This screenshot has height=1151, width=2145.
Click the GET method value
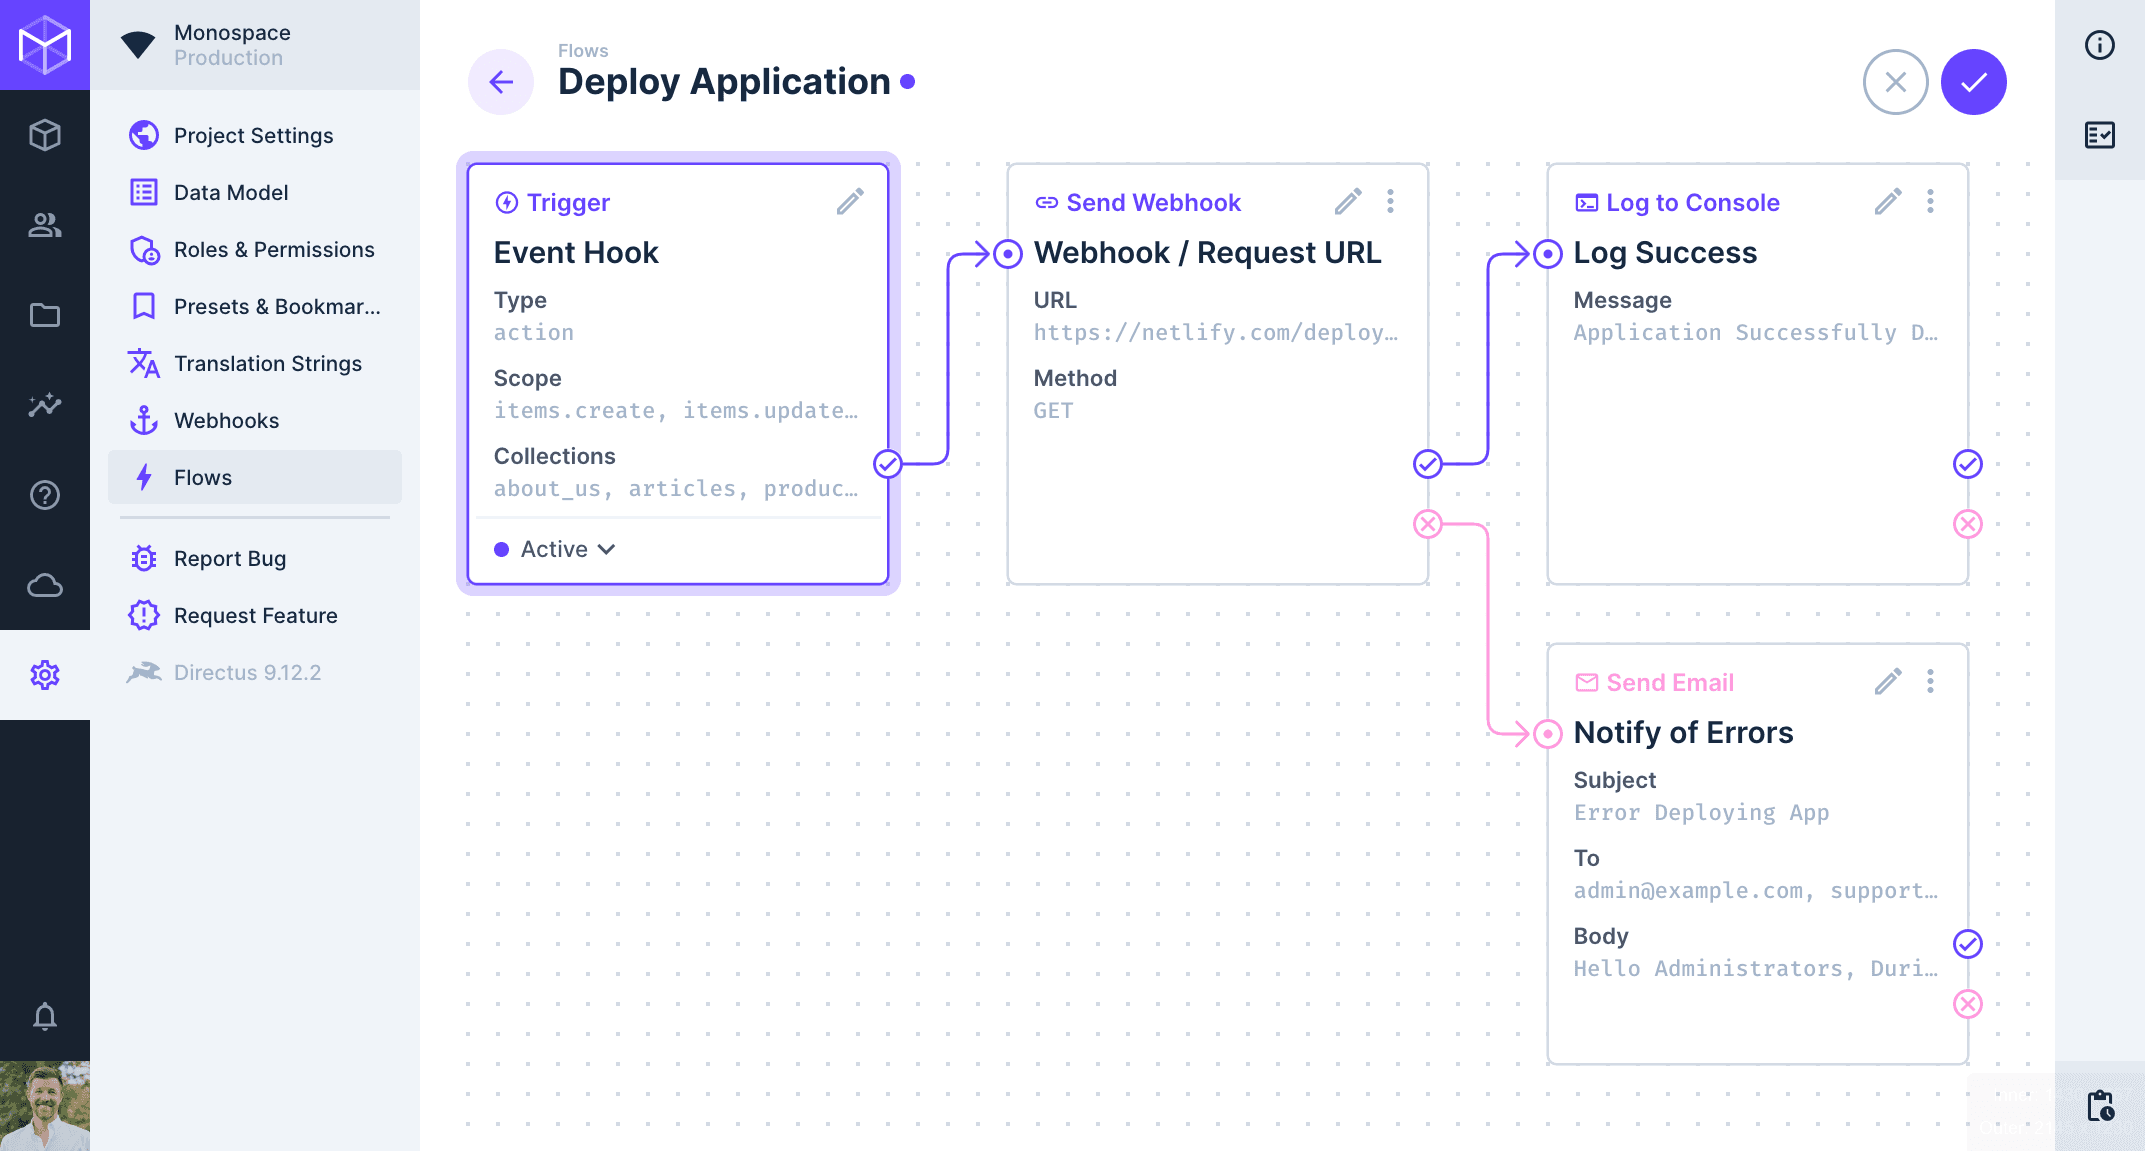(x=1053, y=410)
